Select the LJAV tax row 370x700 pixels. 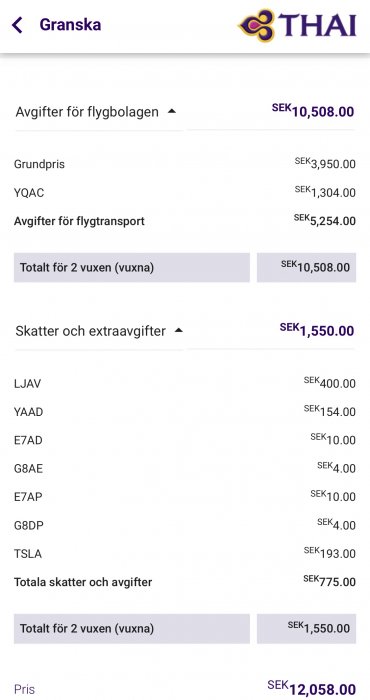point(185,383)
